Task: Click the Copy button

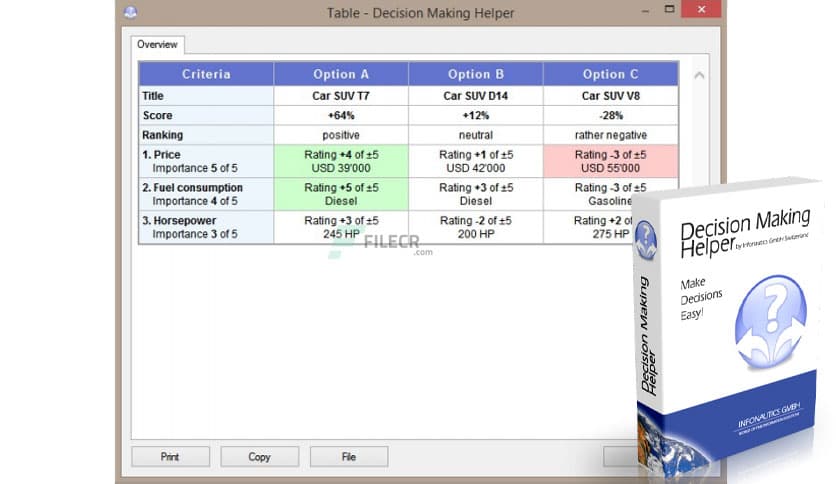Action: tap(259, 457)
